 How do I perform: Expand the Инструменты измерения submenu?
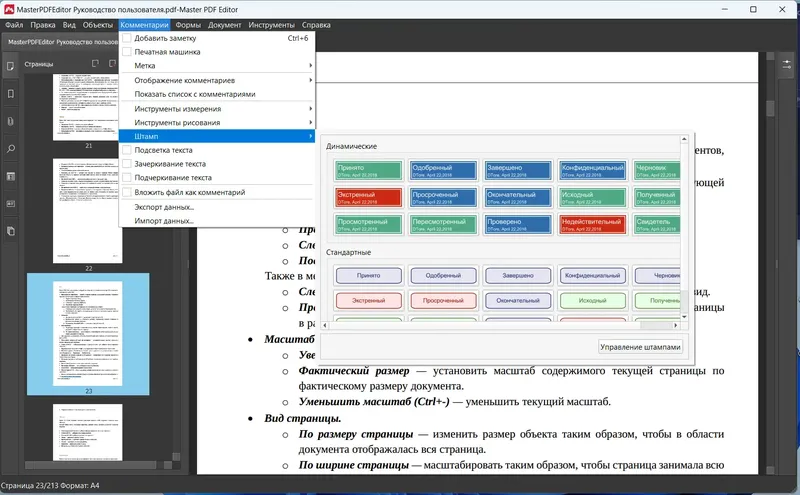click(x=217, y=109)
